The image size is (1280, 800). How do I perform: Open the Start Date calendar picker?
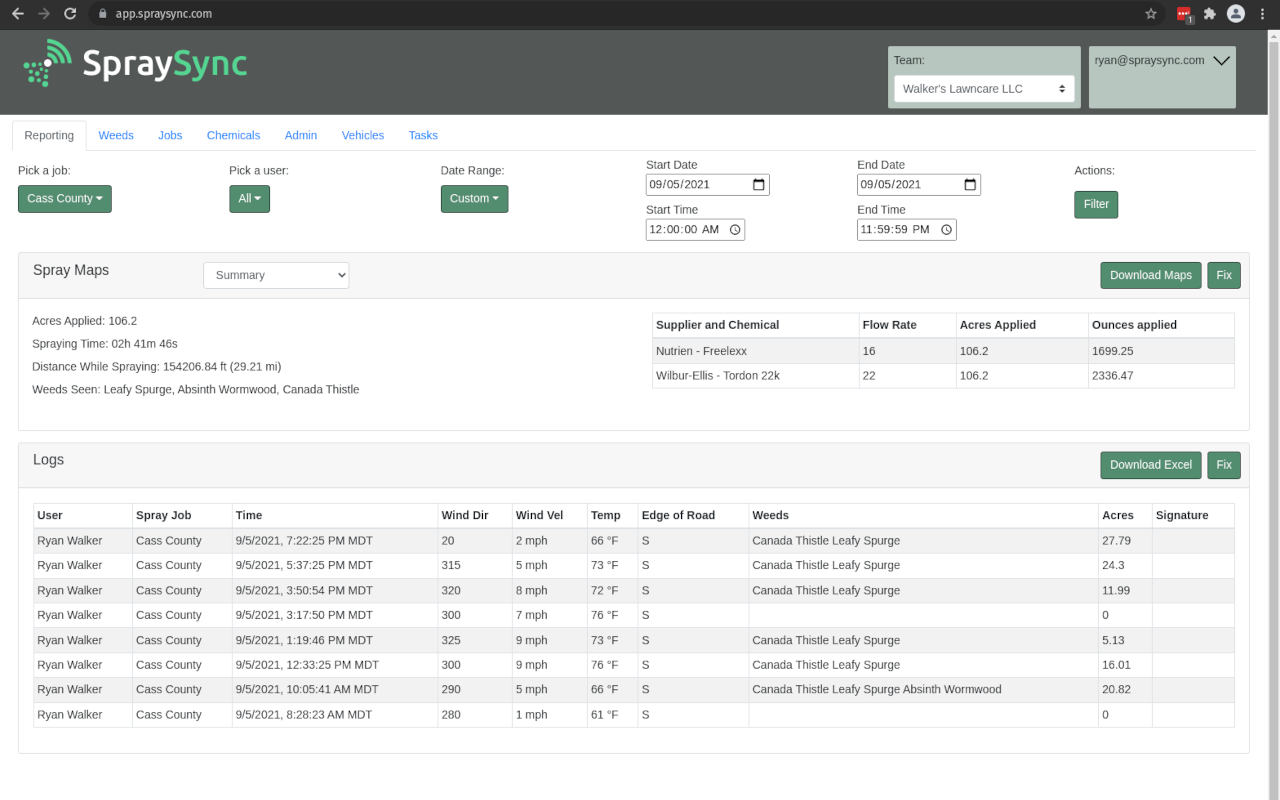click(x=757, y=184)
